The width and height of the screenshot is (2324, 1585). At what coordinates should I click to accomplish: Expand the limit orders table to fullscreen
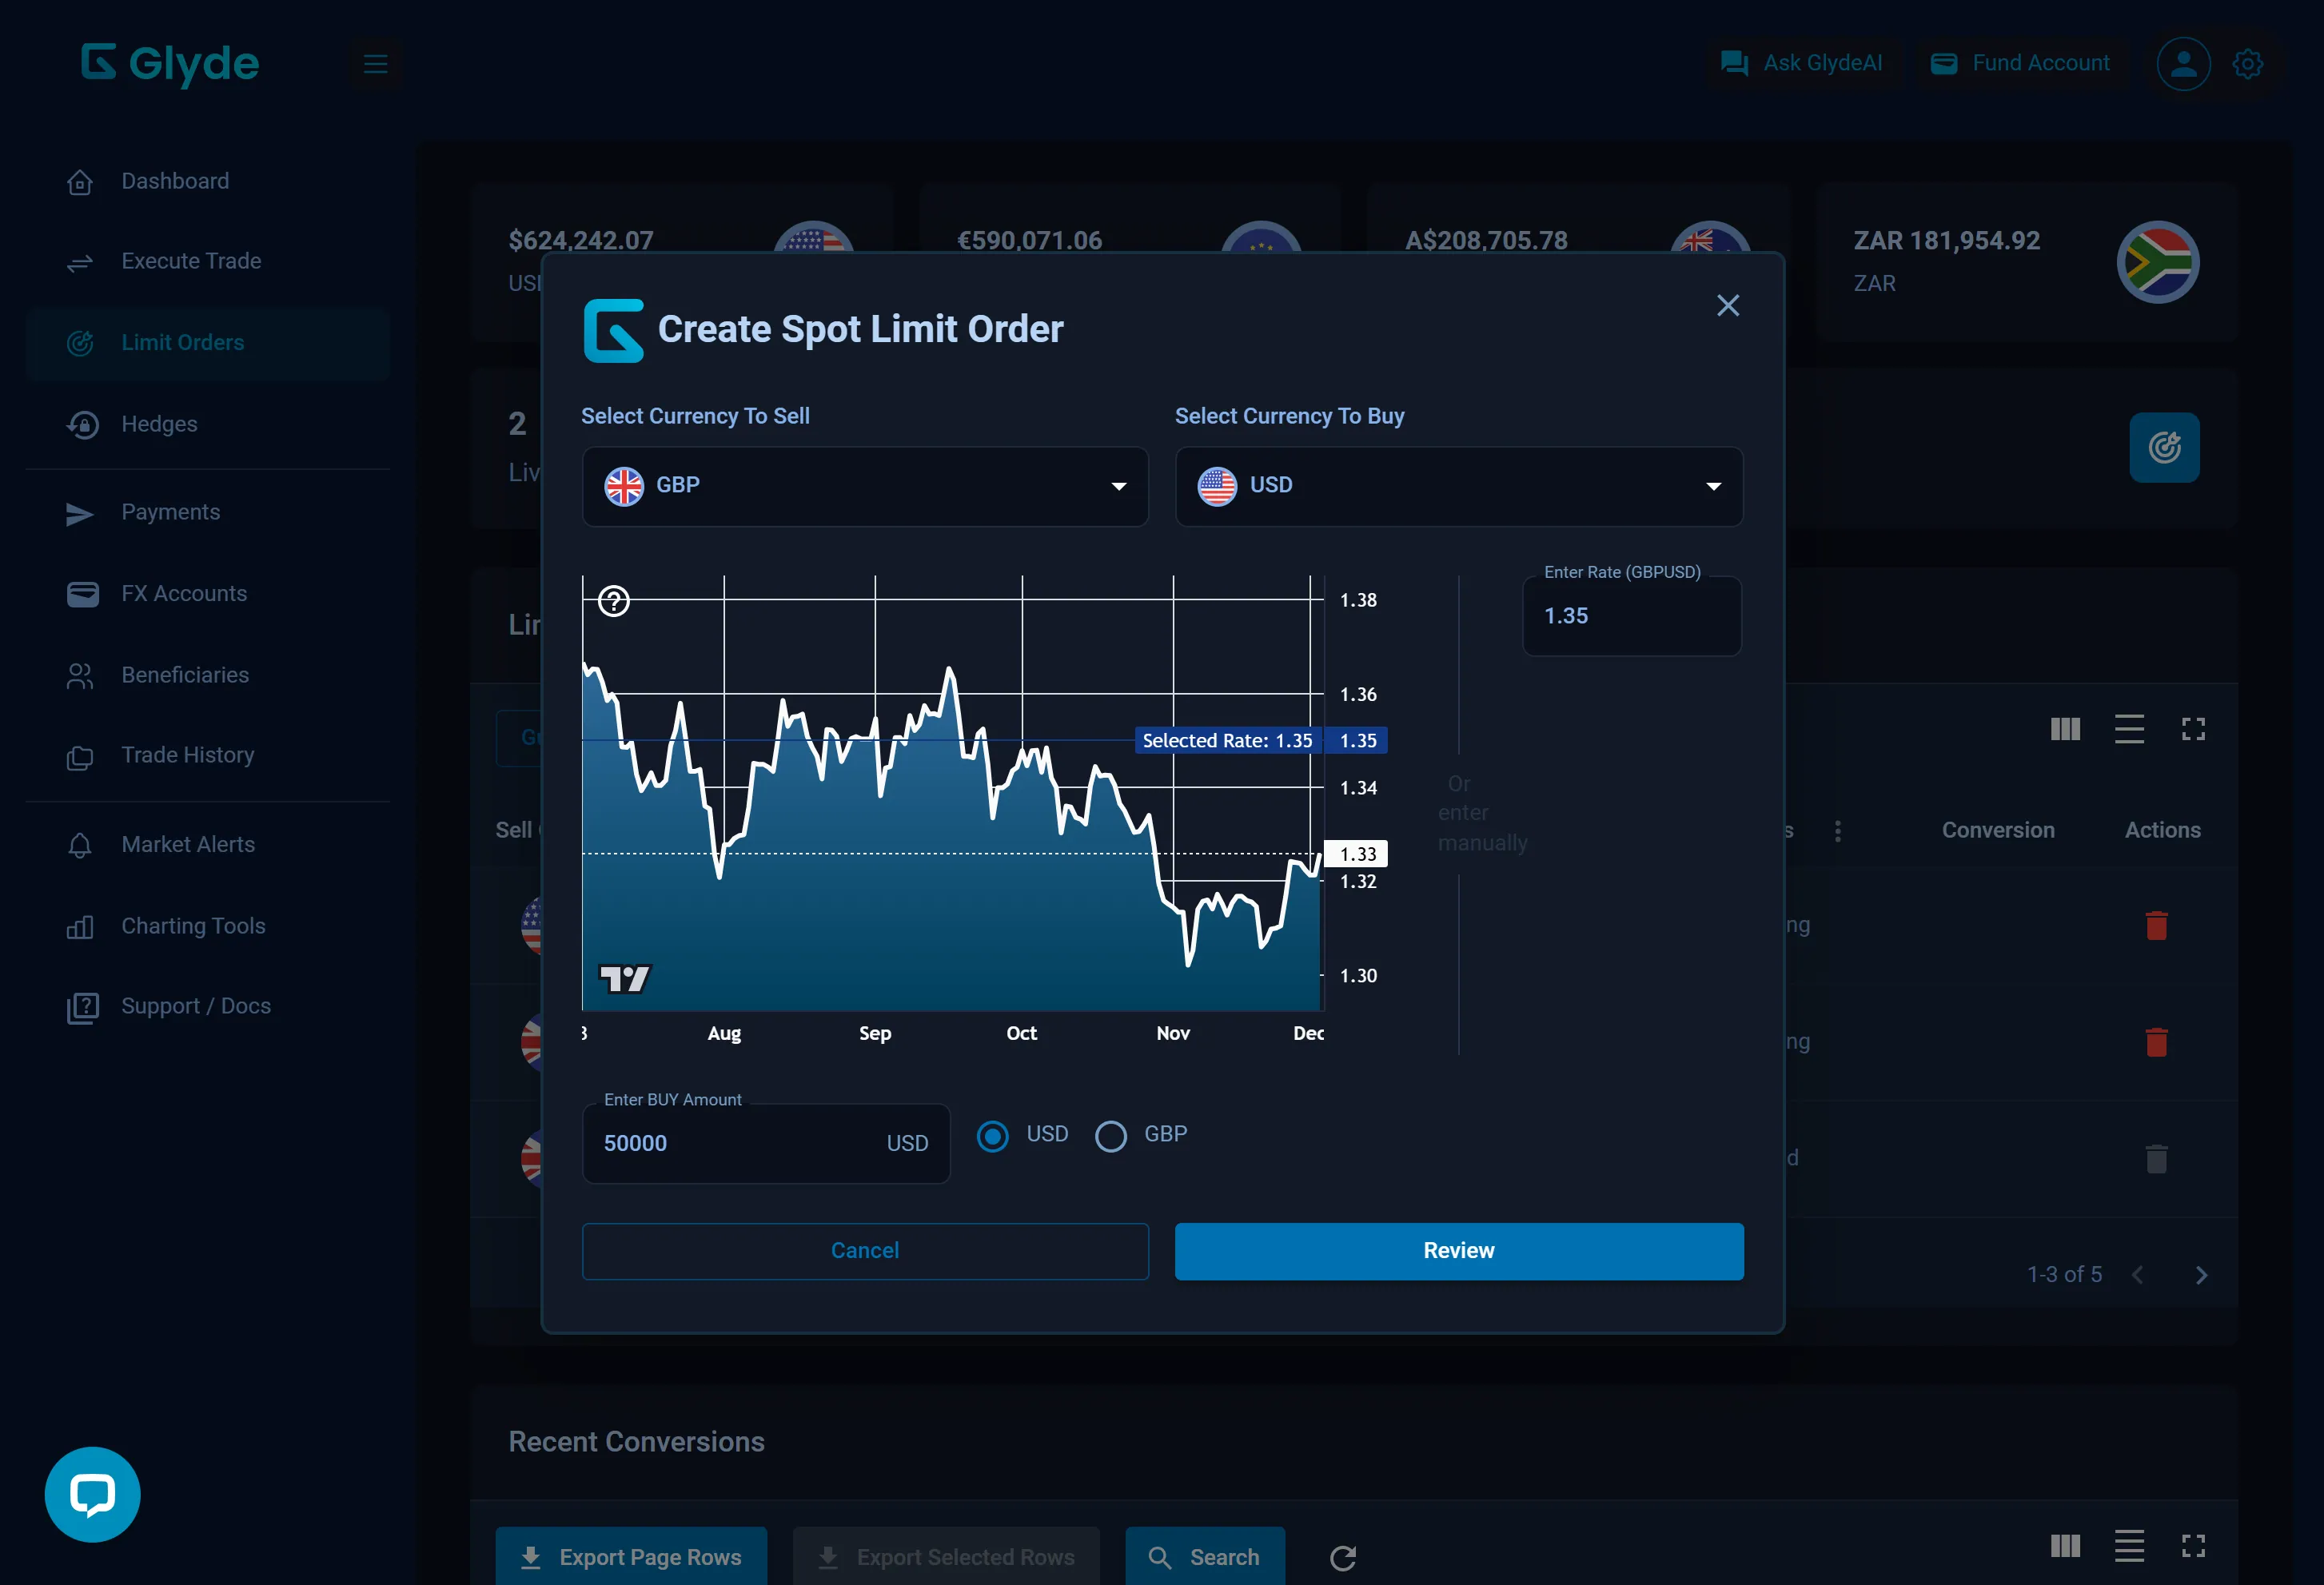point(2193,729)
